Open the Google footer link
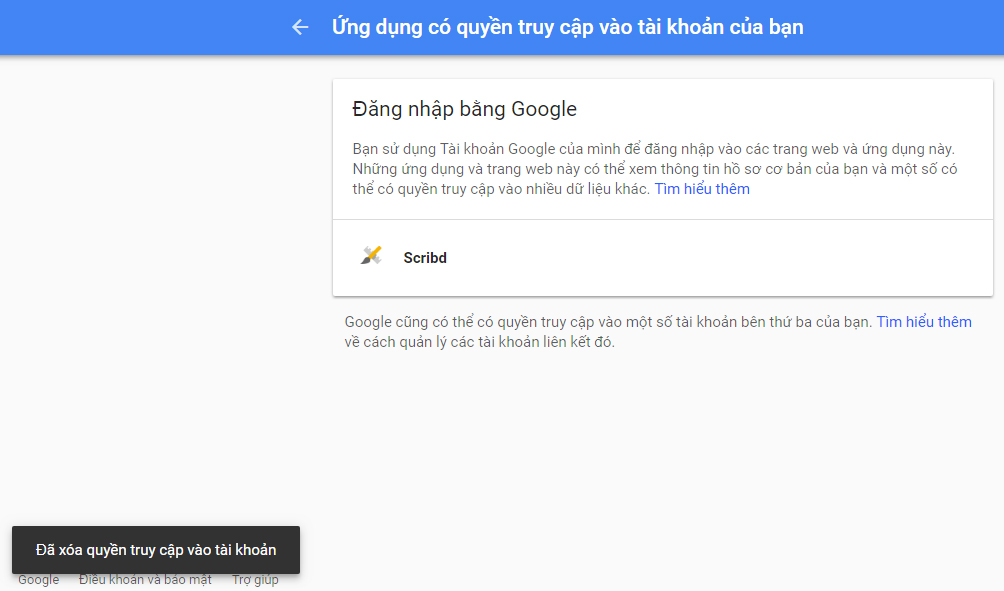 [38, 579]
